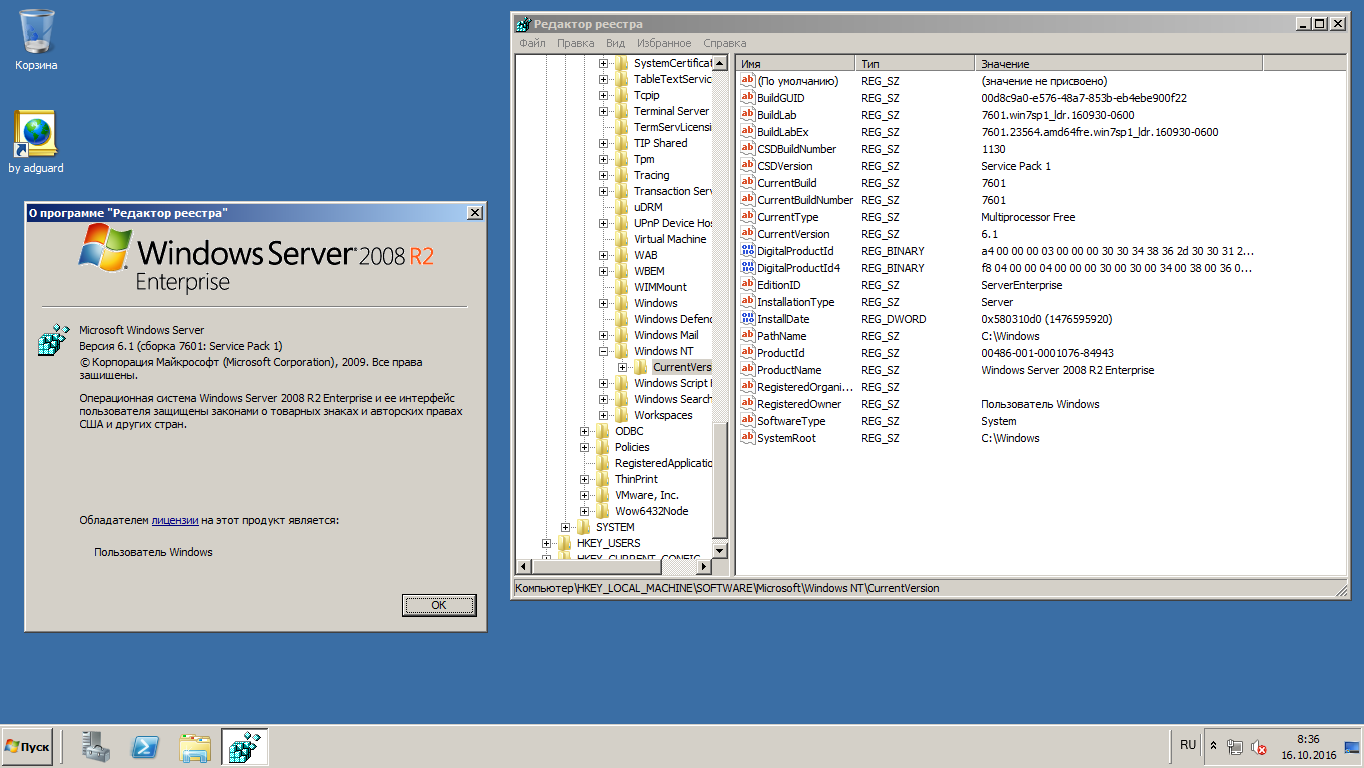Show hidden tray icons arrow
The image size is (1364, 768).
(x=1214, y=746)
